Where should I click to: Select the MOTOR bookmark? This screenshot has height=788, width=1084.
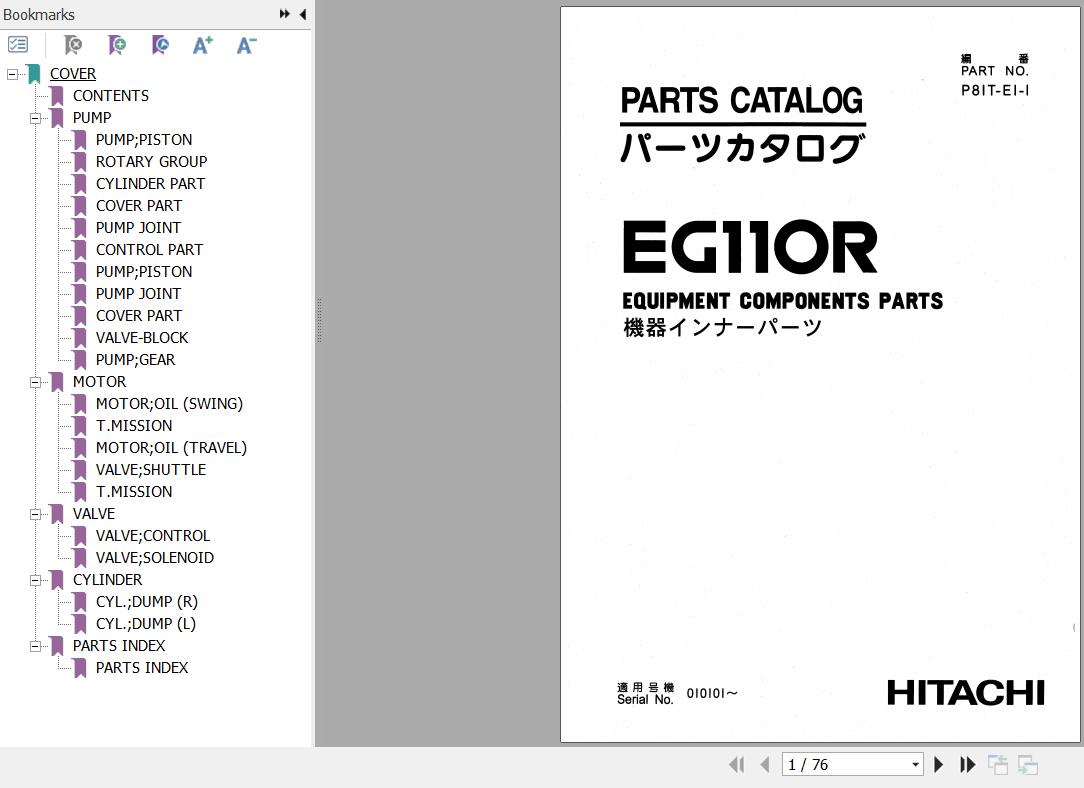[x=100, y=382]
